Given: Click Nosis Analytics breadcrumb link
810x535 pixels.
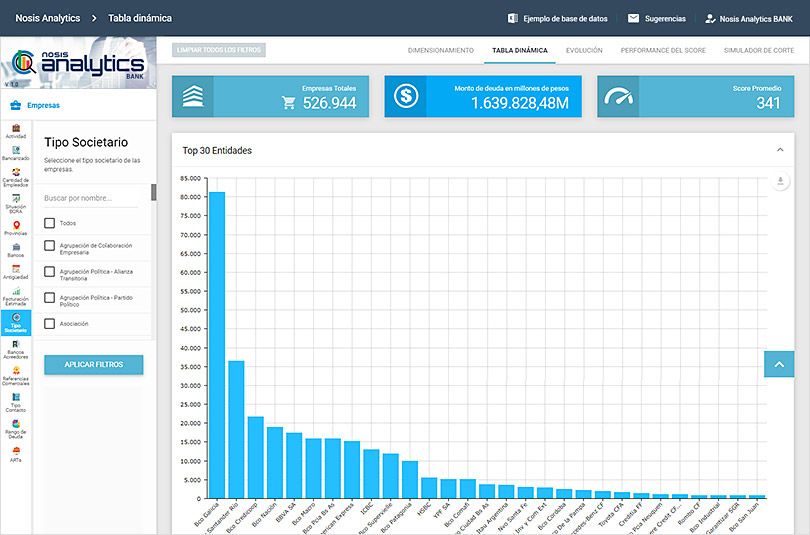Looking at the screenshot, I should coord(48,18).
